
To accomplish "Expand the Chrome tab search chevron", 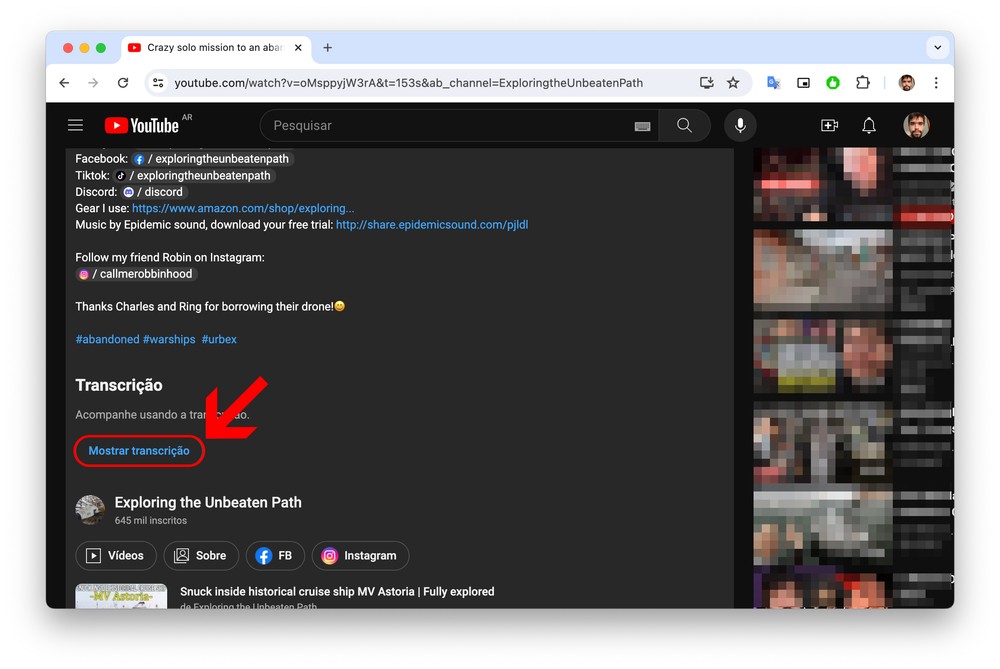I will click(937, 47).
